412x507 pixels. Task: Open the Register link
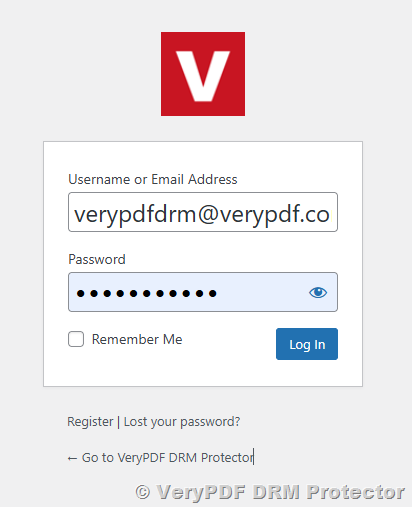[x=90, y=422]
